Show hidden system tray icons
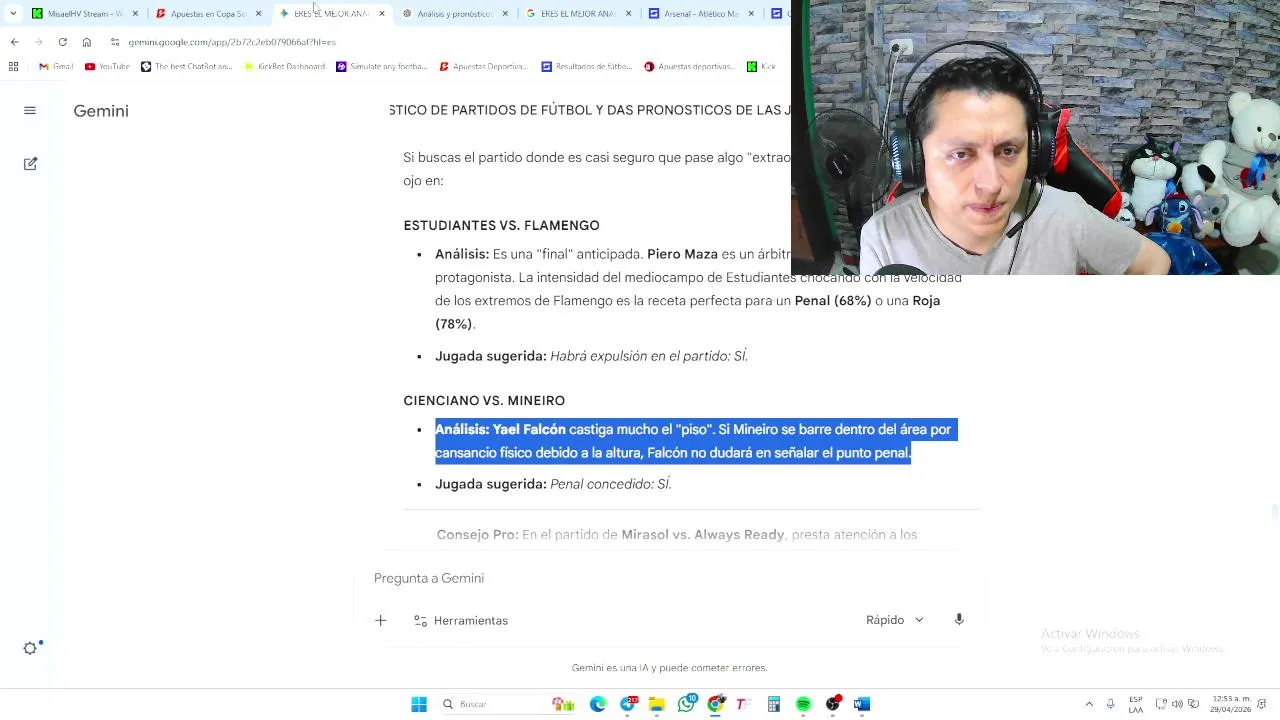1280x720 pixels. [1089, 704]
